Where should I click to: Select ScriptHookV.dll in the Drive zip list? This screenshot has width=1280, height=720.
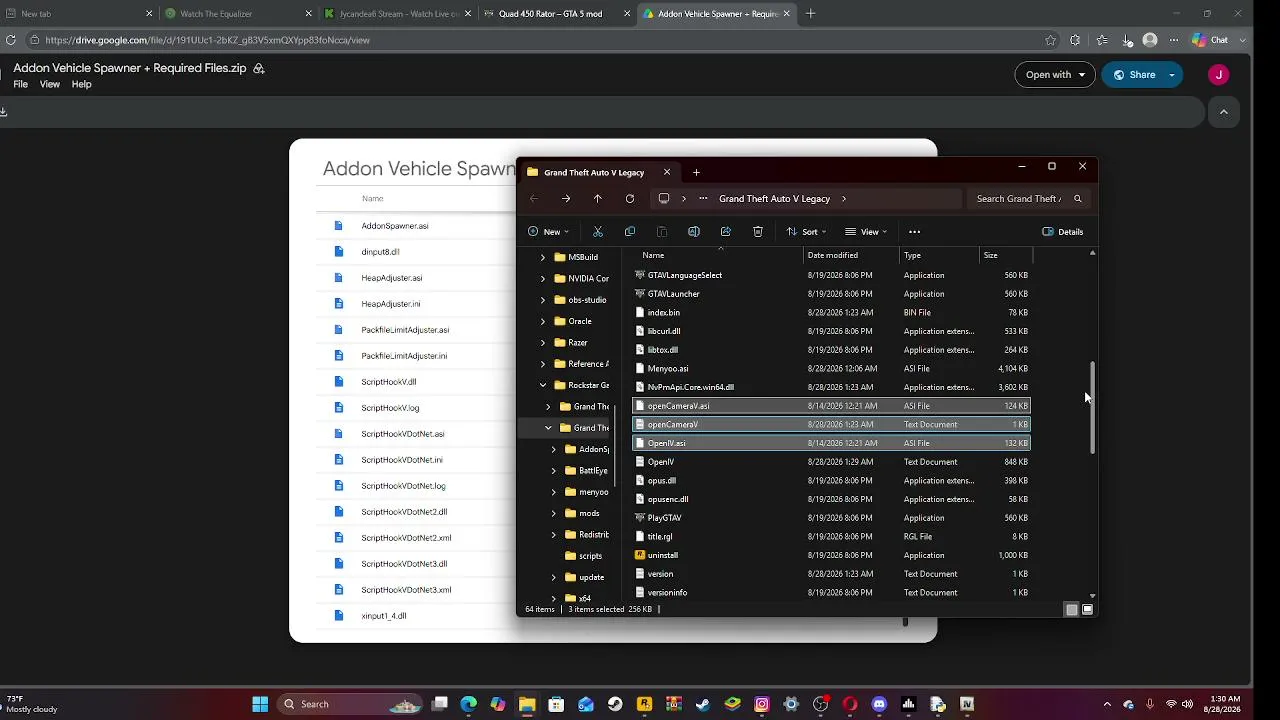click(389, 382)
